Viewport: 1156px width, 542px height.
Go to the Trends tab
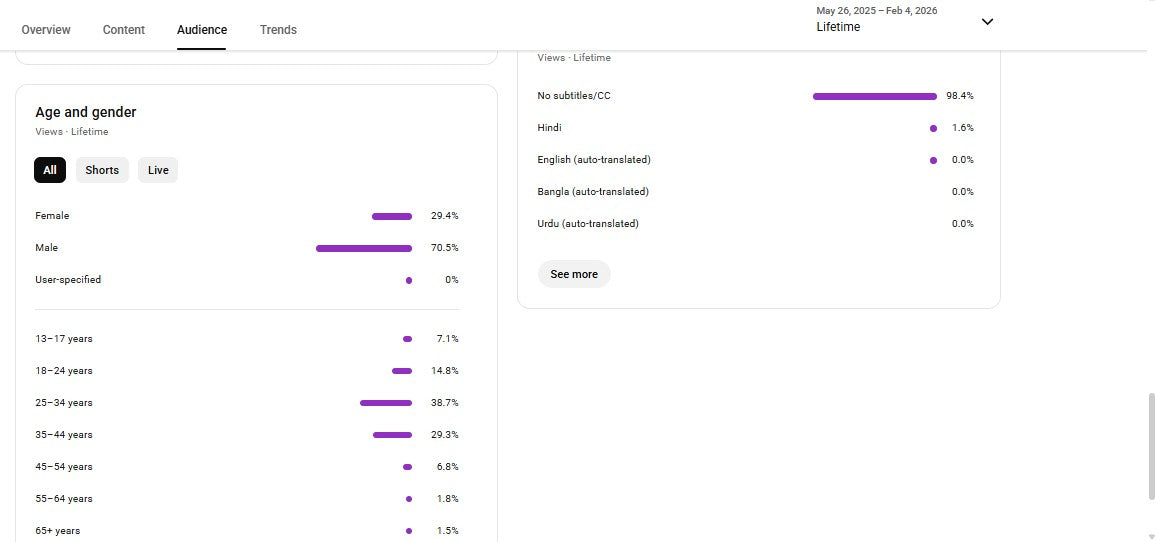278,30
